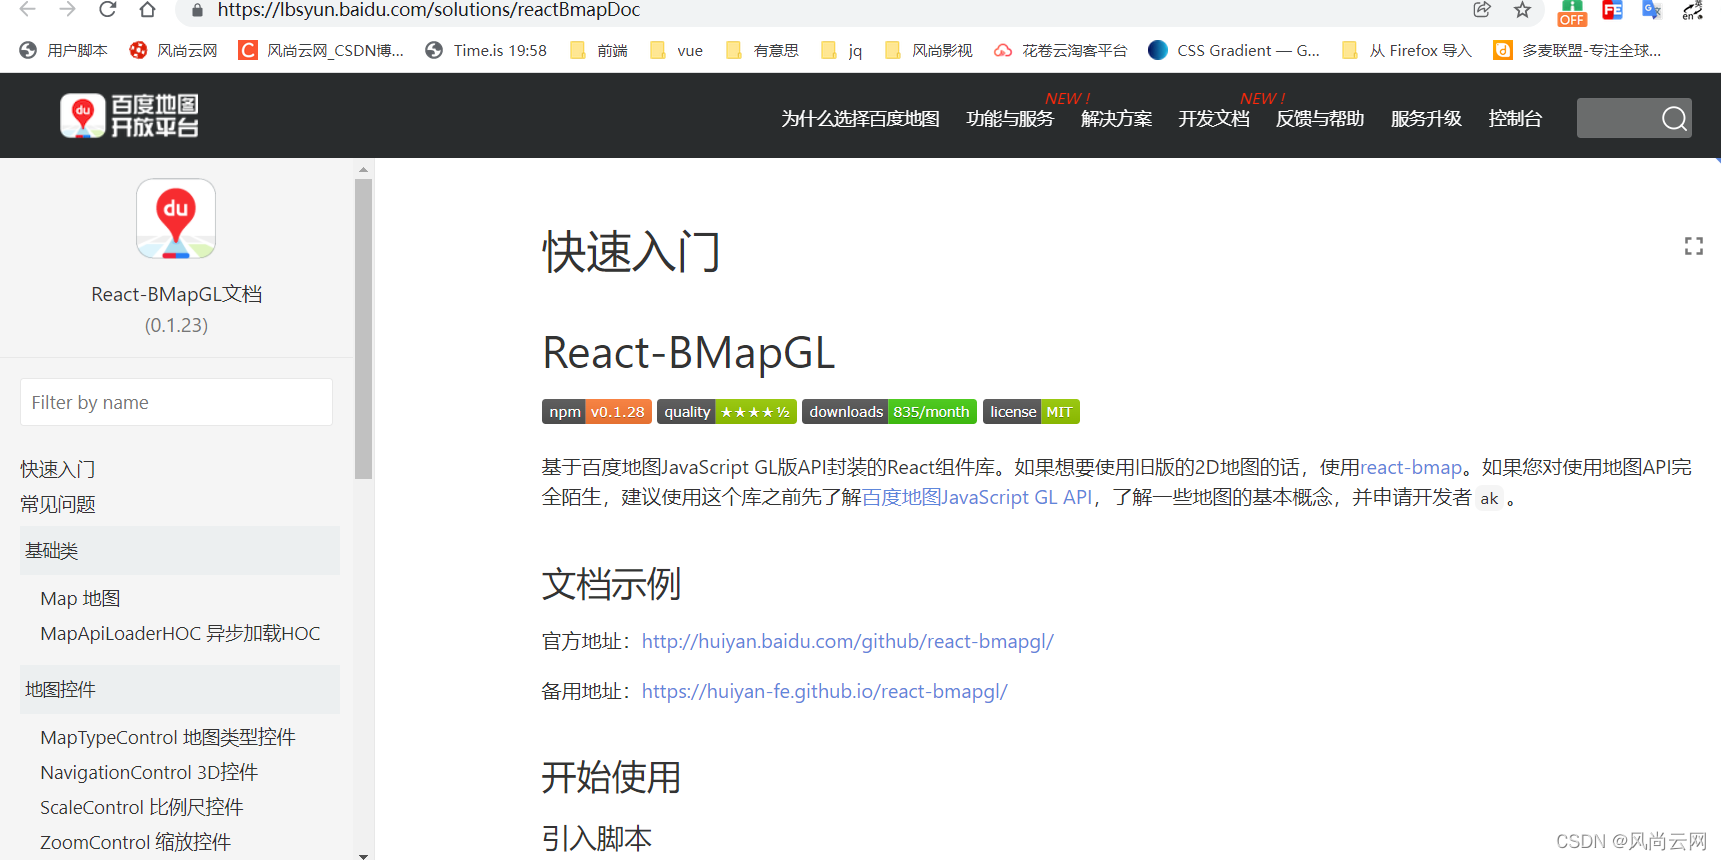Open the CSS Gradient bookmark
The image size is (1721, 860).
[x=1234, y=50]
